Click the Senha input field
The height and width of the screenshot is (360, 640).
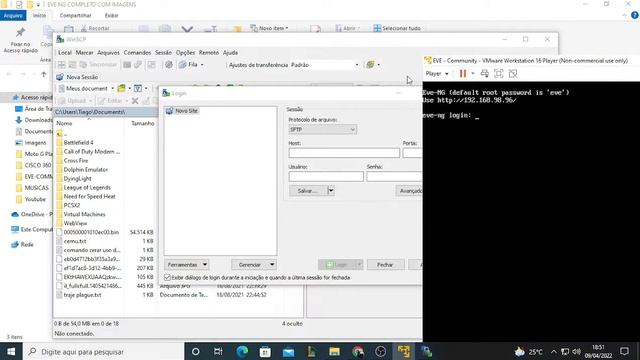click(x=394, y=176)
